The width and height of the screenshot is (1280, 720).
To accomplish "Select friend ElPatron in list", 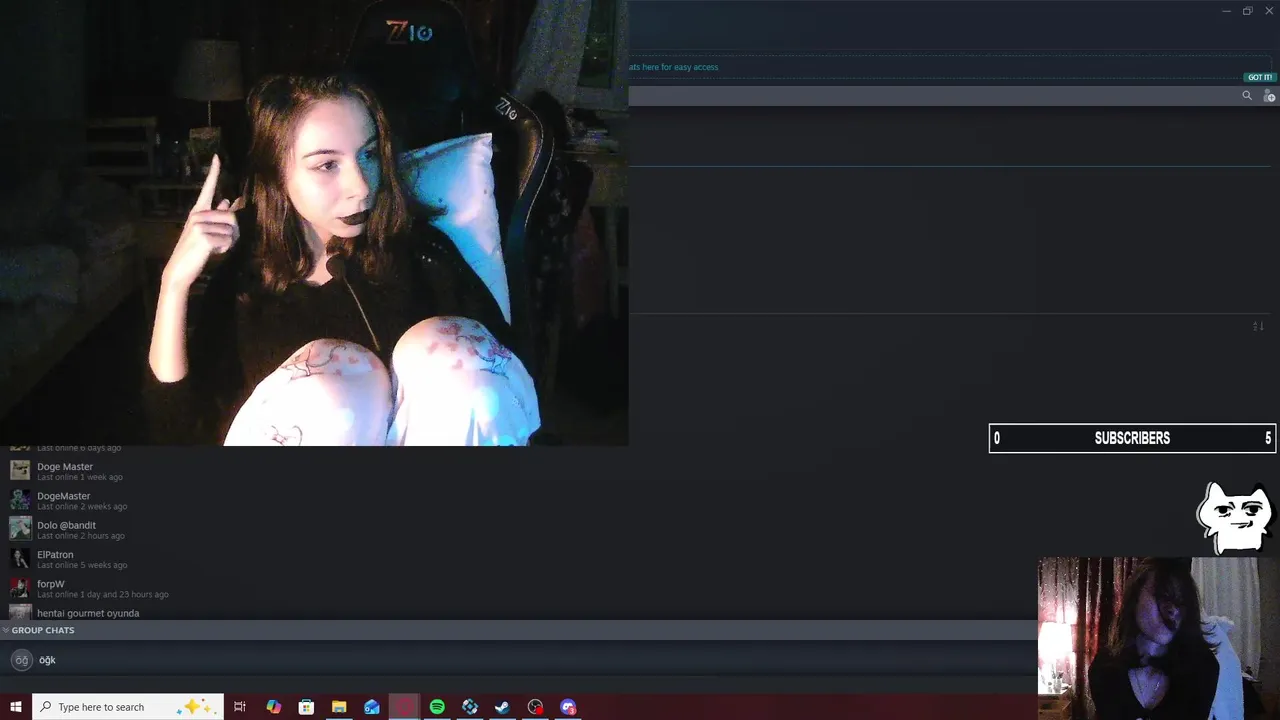I will click(55, 555).
